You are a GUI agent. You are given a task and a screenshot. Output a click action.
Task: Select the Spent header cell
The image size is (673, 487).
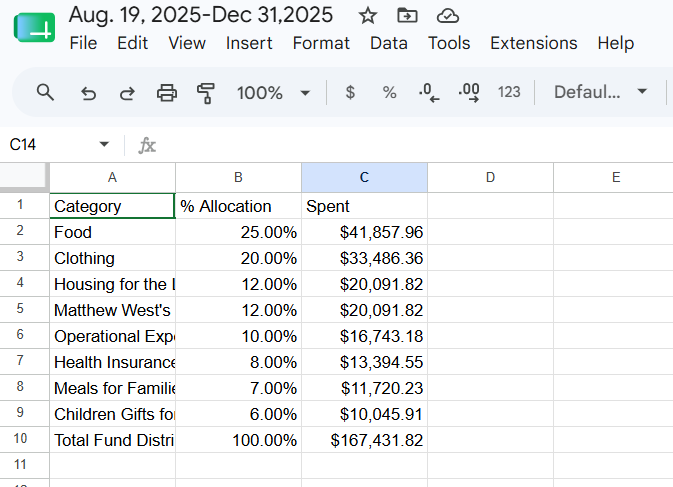[x=364, y=206]
